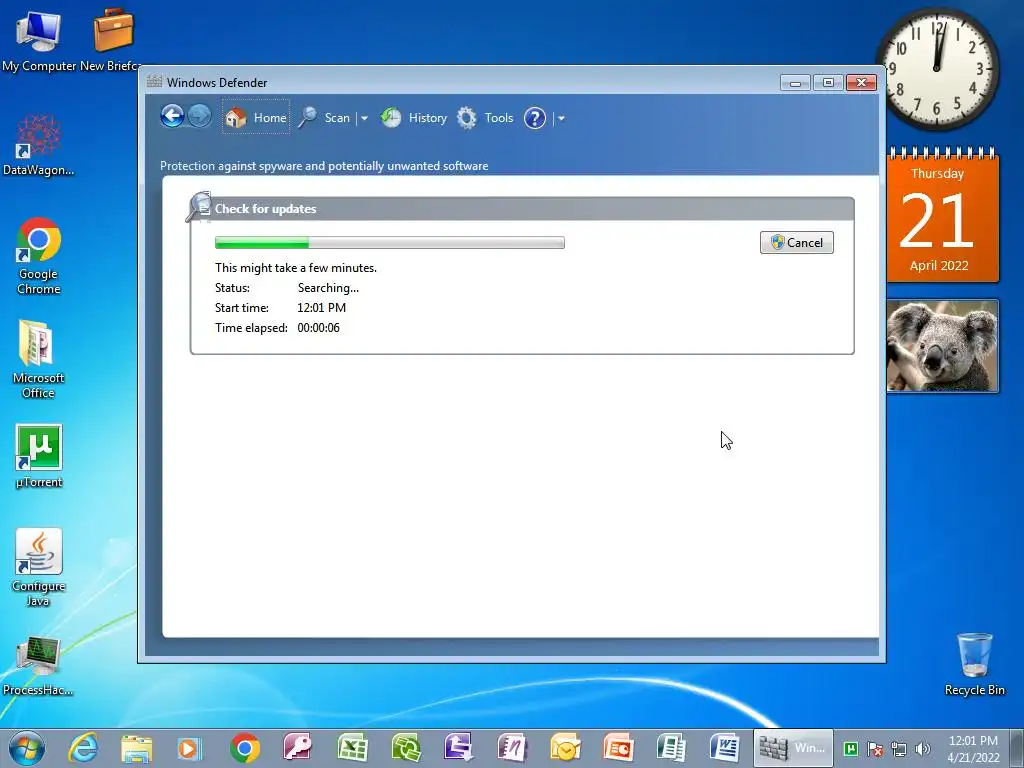Click the orange calendar gadget
Image resolution: width=1024 pixels, height=768 pixels.
pyautogui.click(x=942, y=216)
